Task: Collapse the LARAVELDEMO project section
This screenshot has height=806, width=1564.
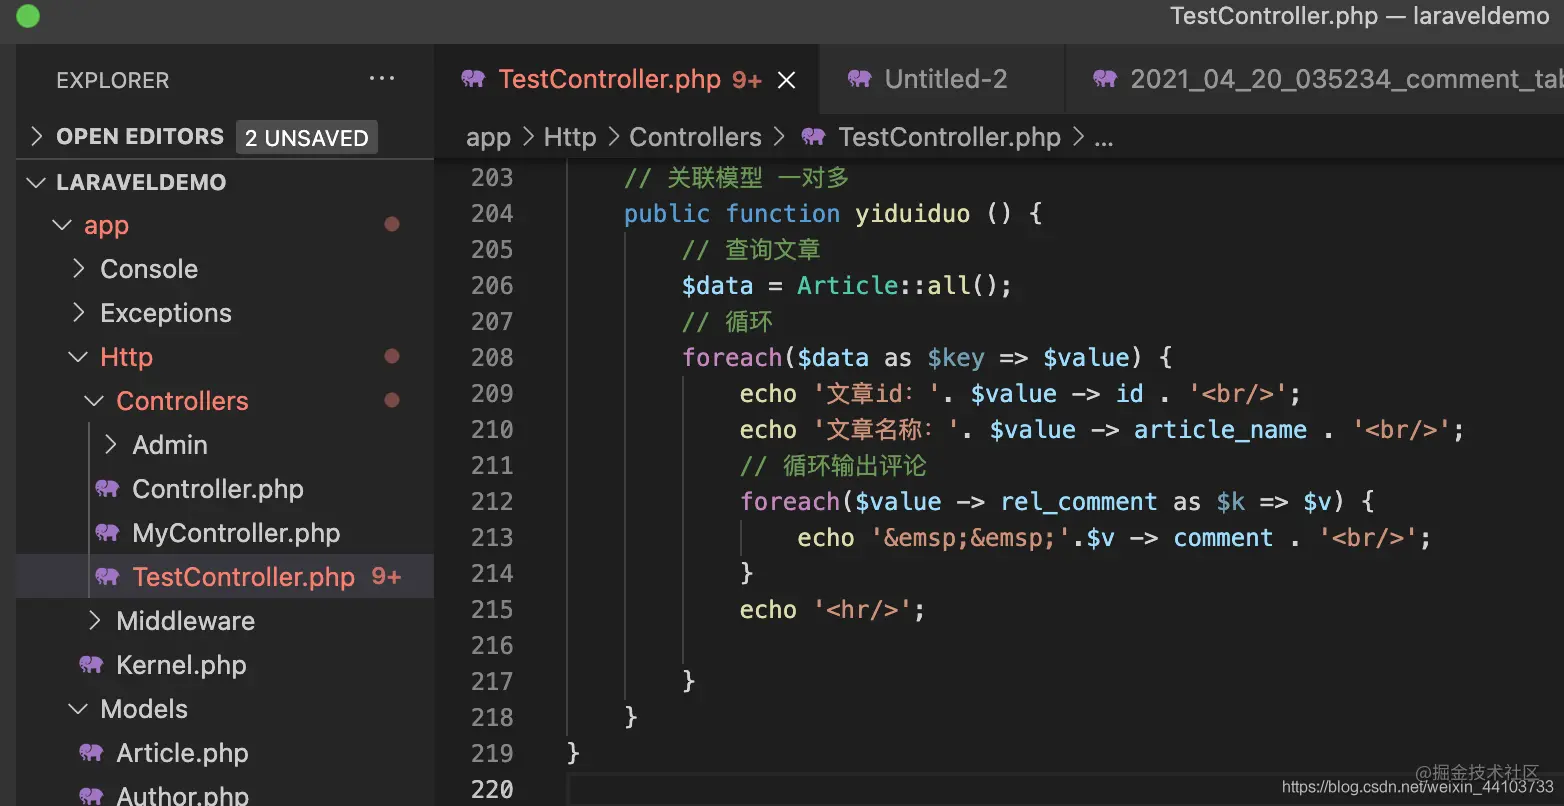Action: tap(37, 182)
